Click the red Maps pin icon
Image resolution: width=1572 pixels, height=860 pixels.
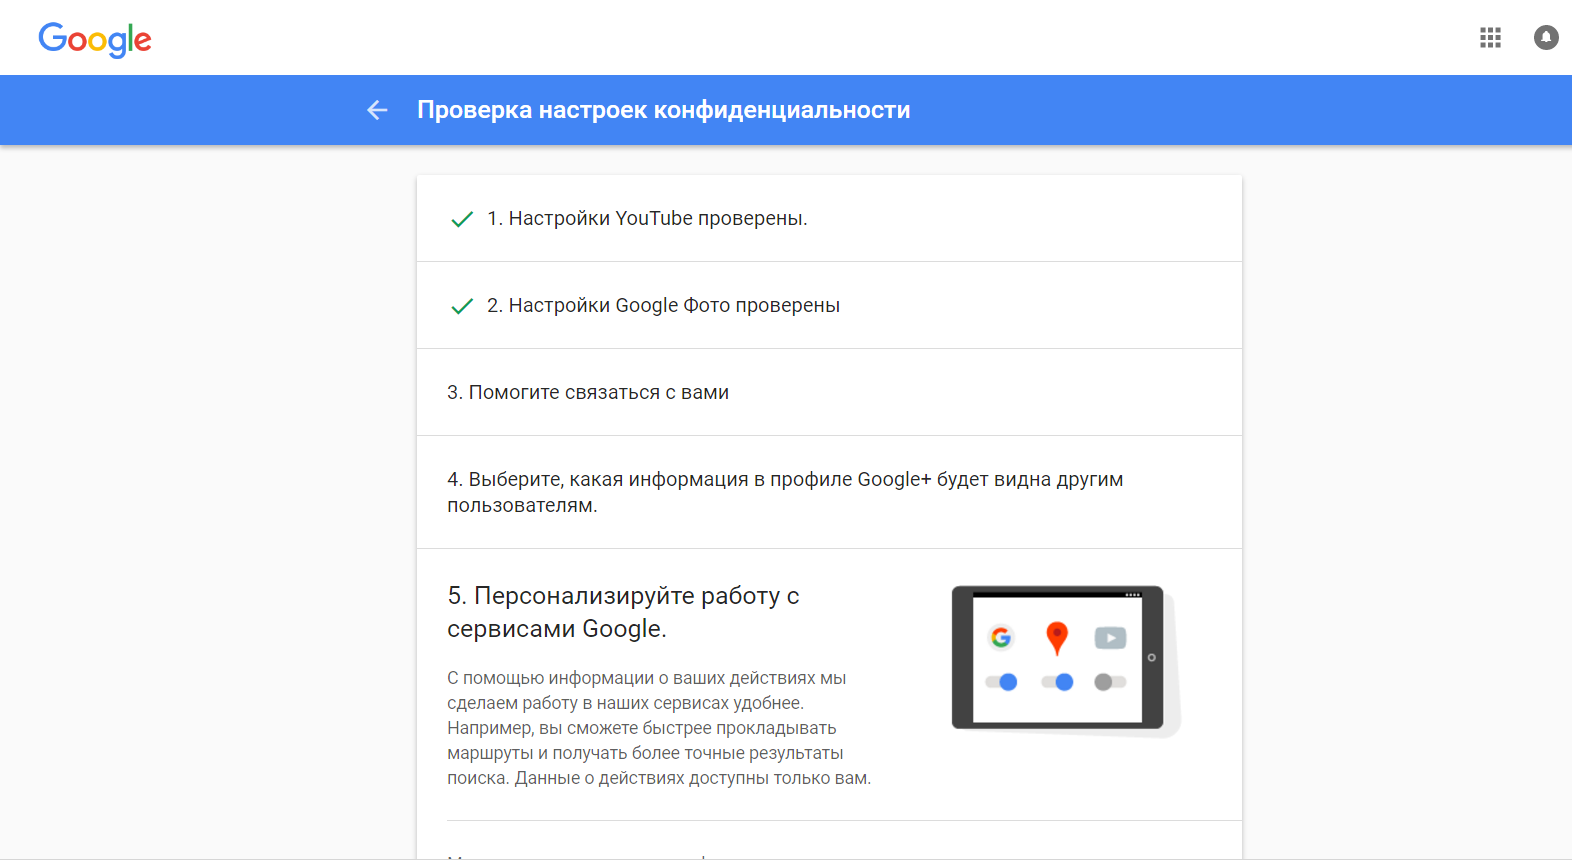(1057, 637)
